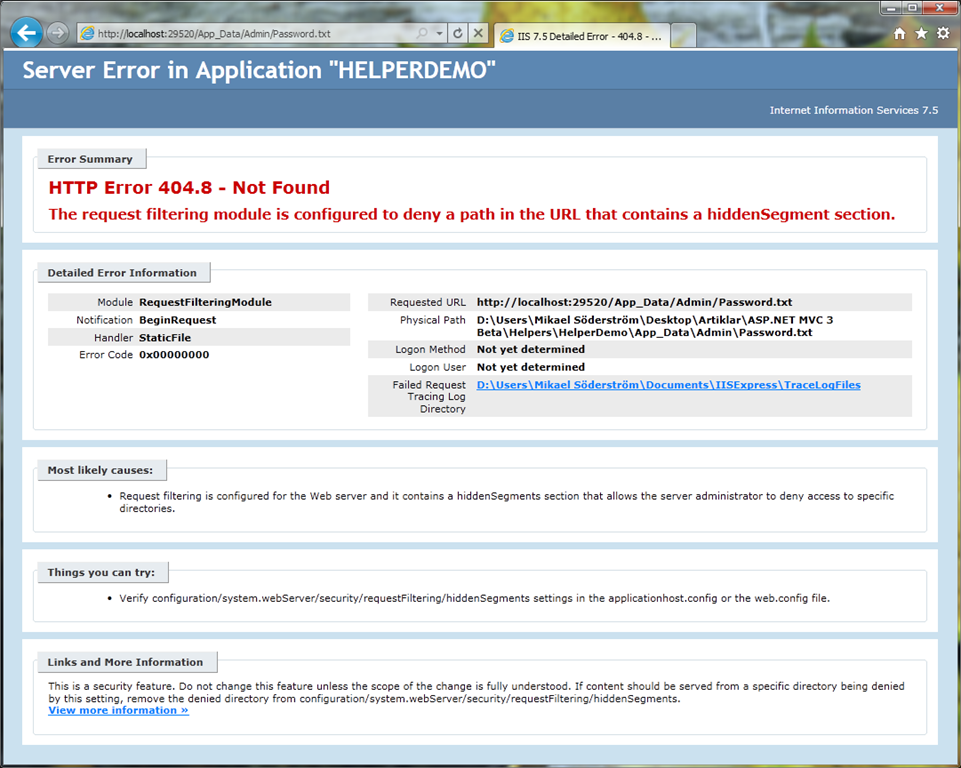Click the HTTP Error 404.8 - Not Found text

click(x=189, y=188)
